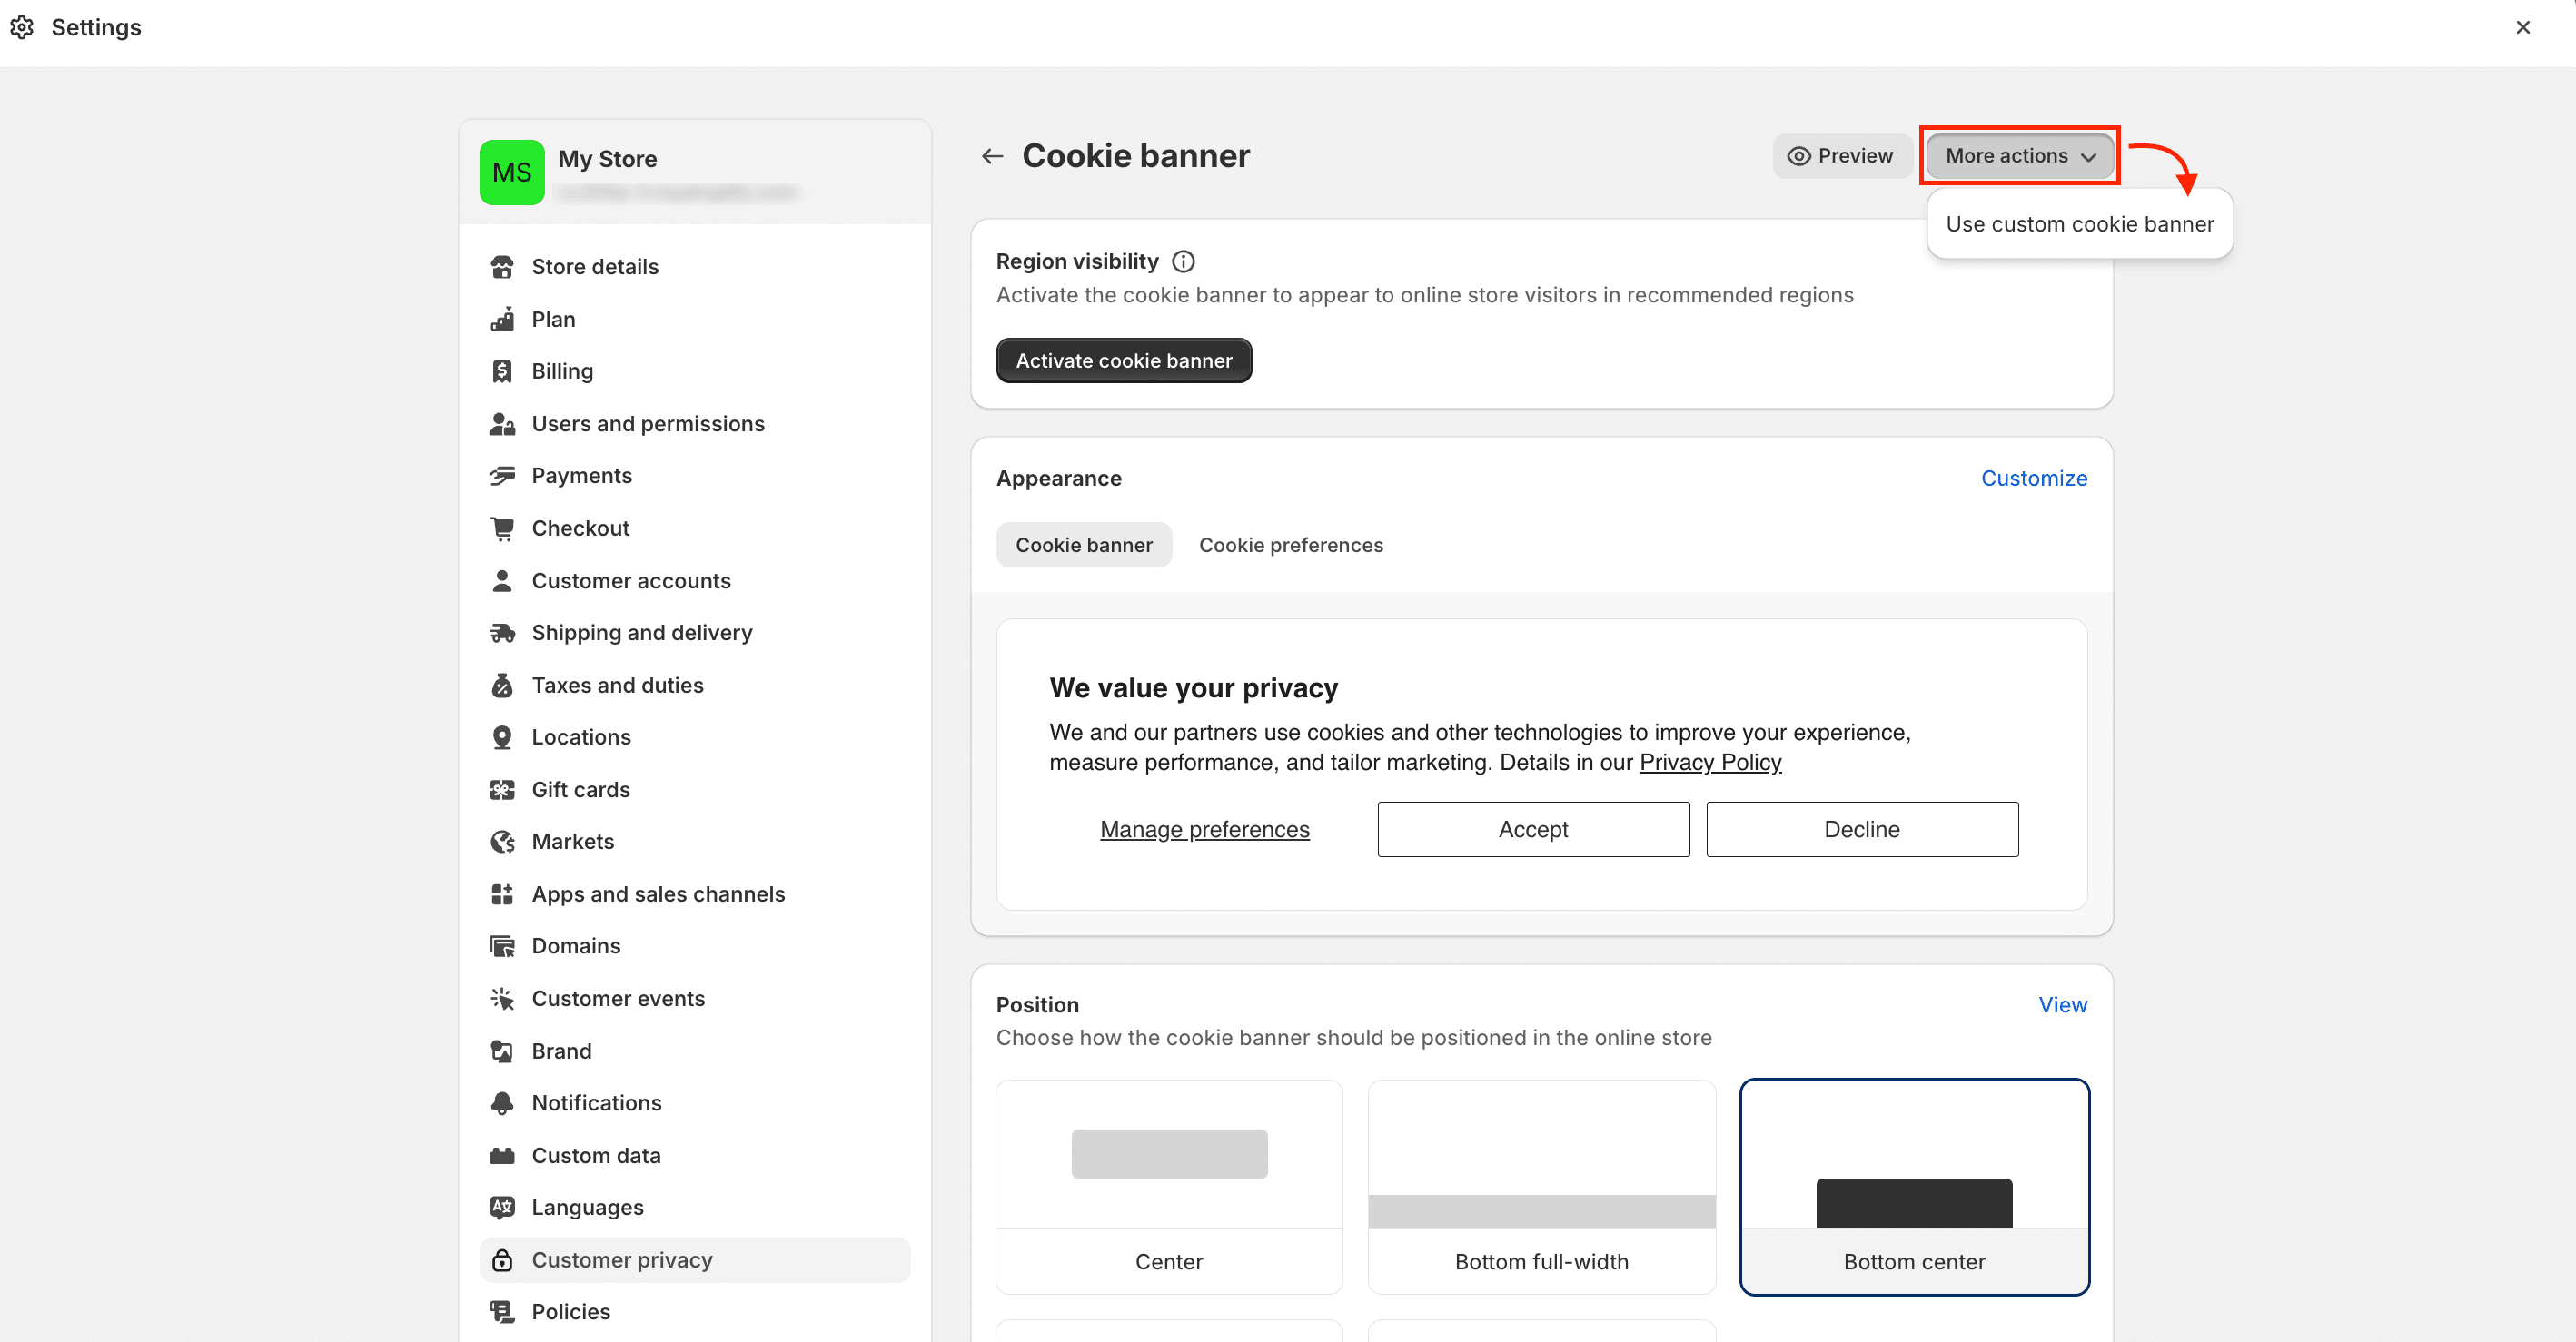Click the Settings gear icon
This screenshot has height=1342, width=2576.
tap(22, 27)
